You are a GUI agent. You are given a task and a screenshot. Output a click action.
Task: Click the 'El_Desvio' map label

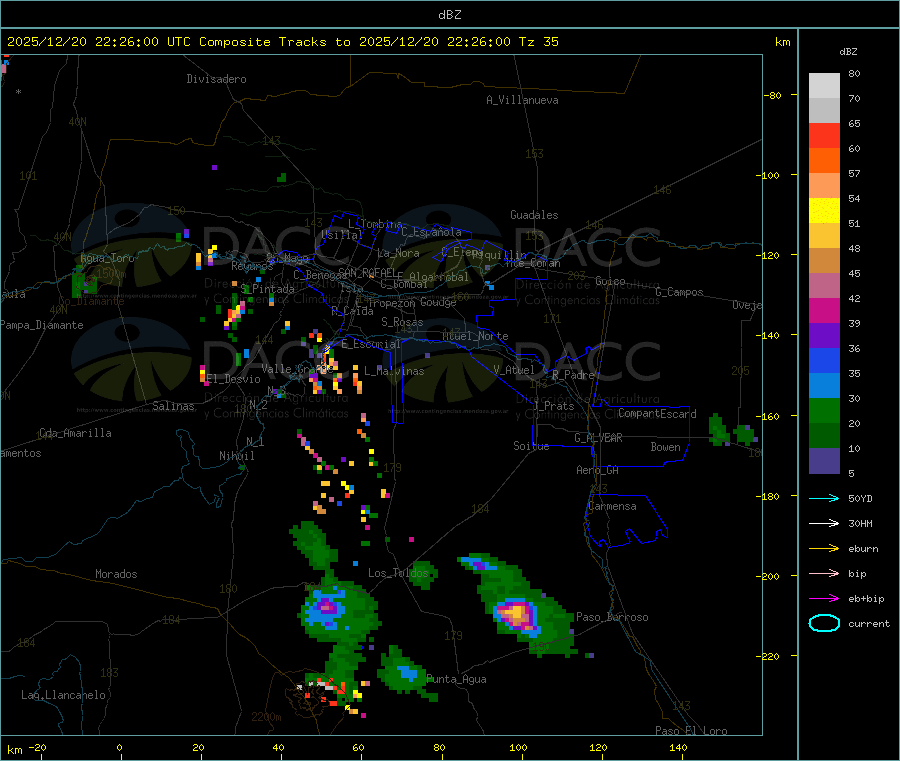click(233, 379)
